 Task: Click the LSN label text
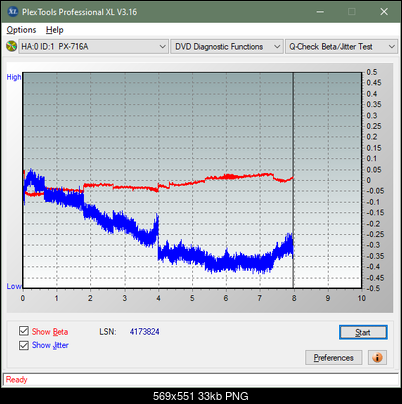pos(108,332)
